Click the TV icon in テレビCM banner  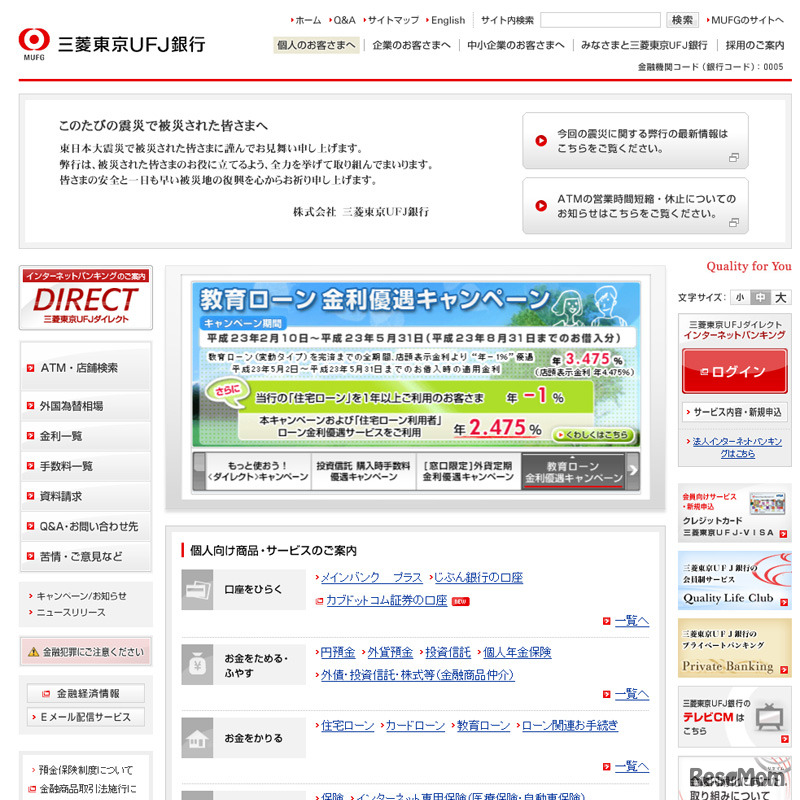[x=769, y=717]
